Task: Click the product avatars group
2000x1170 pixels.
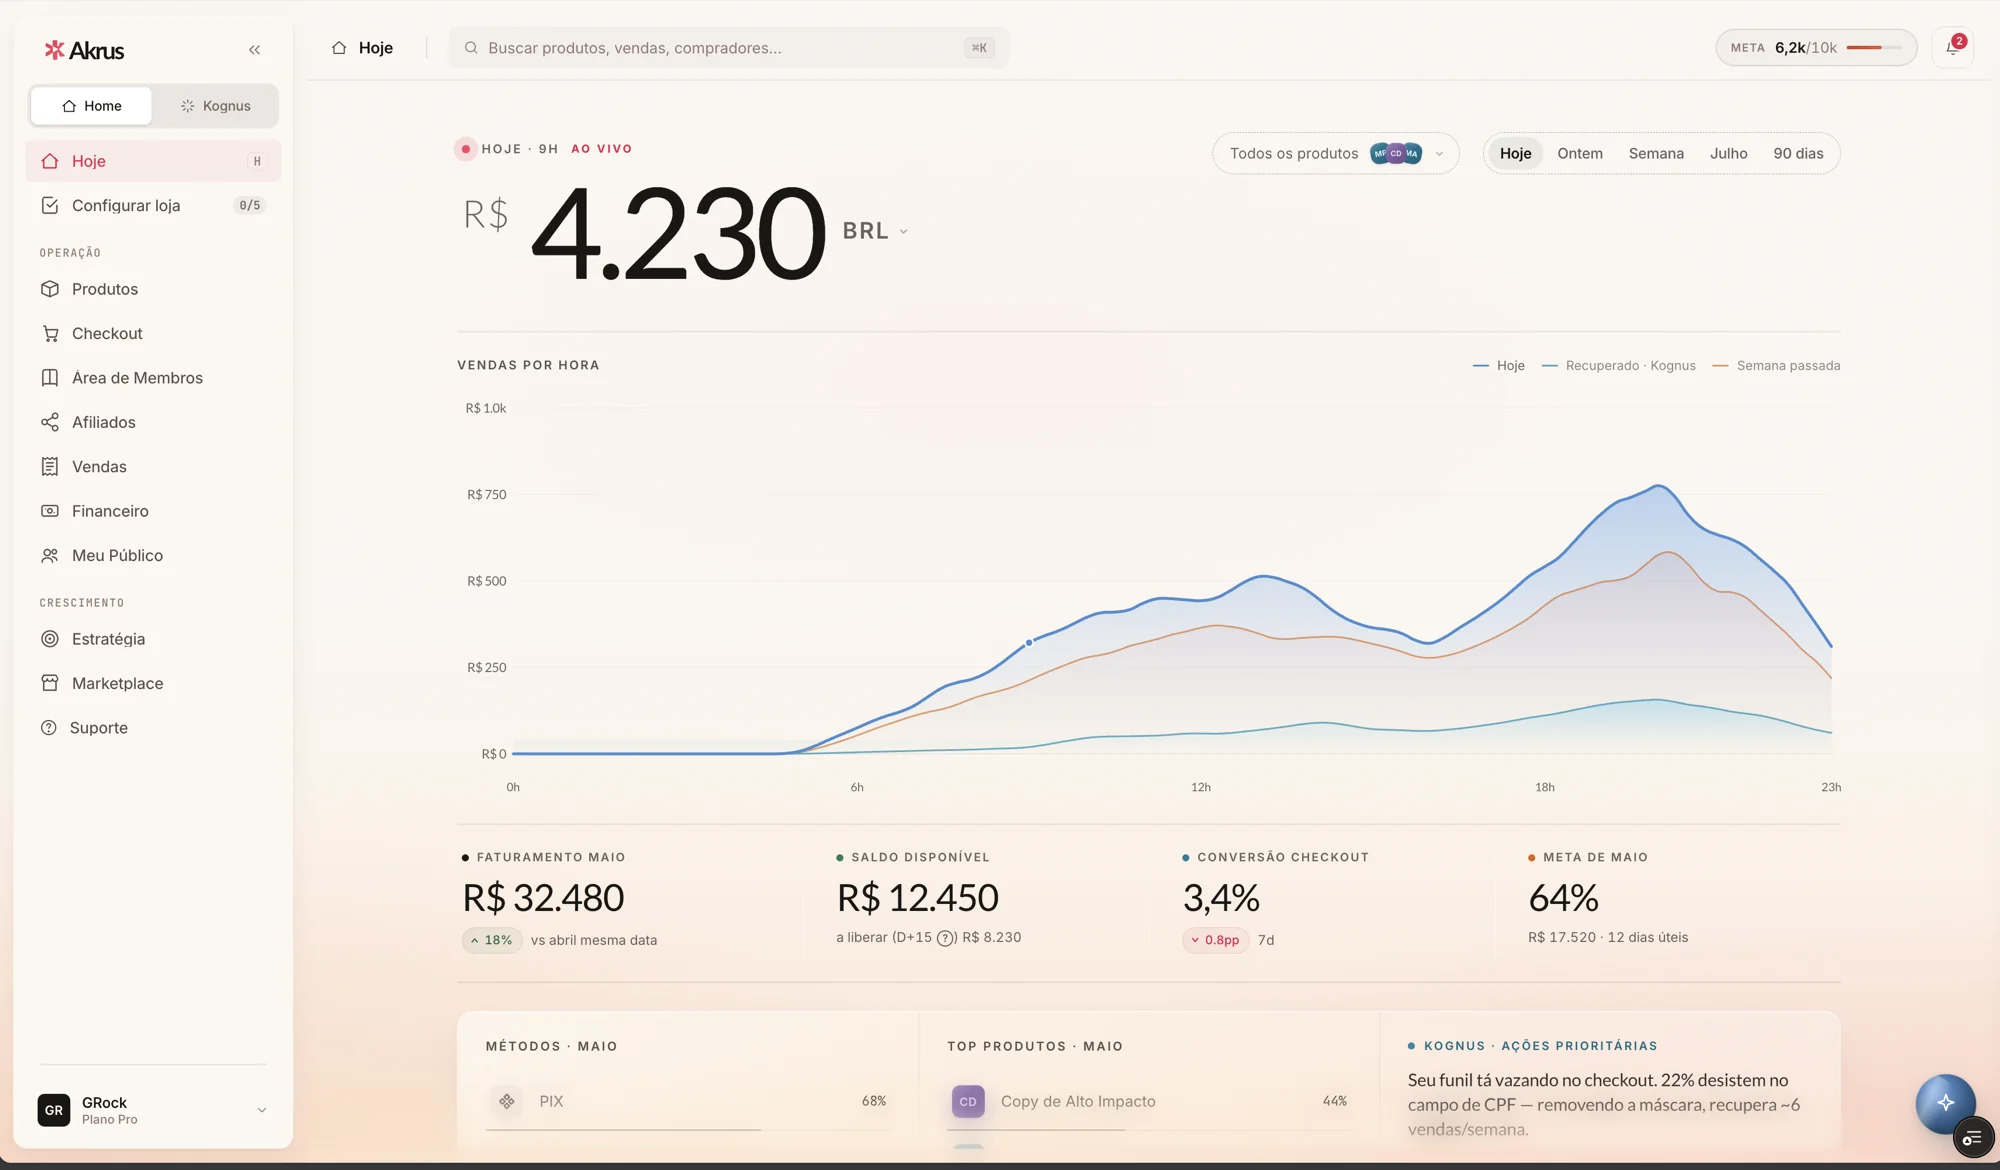Action: (x=1396, y=154)
